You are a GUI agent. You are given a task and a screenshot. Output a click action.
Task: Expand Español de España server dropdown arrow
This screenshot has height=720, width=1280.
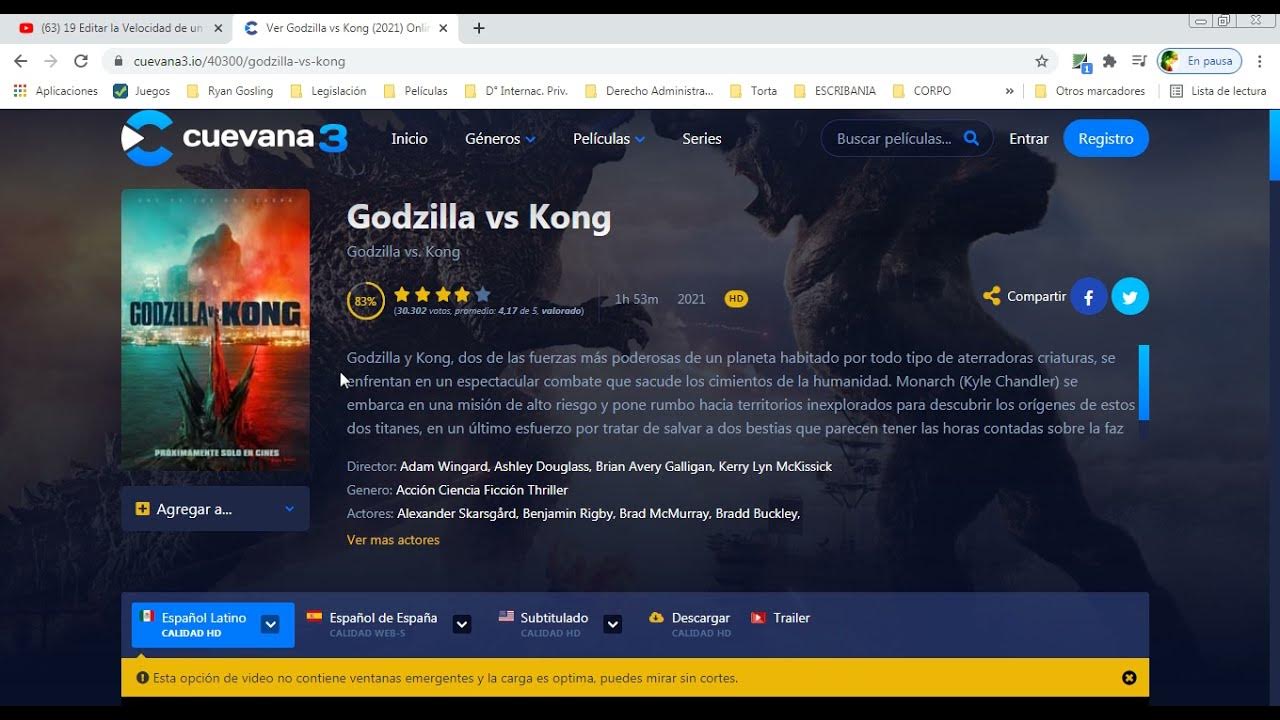tap(462, 624)
